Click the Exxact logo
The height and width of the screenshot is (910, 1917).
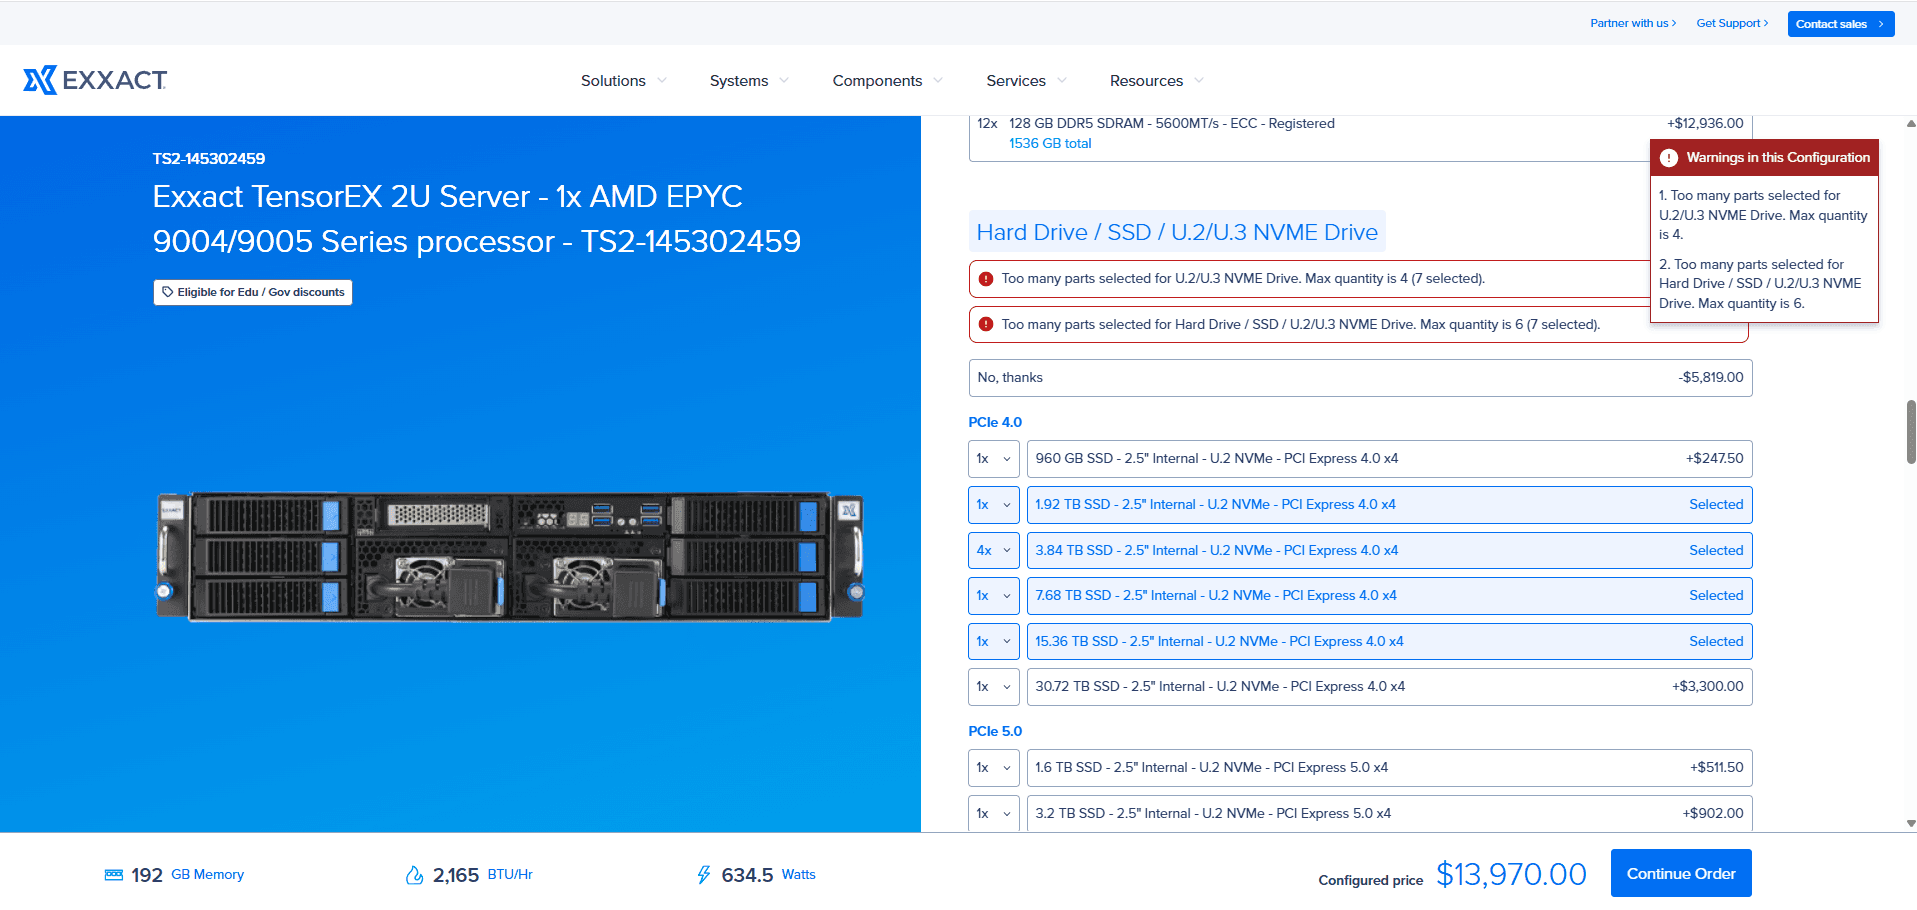pyautogui.click(x=95, y=80)
